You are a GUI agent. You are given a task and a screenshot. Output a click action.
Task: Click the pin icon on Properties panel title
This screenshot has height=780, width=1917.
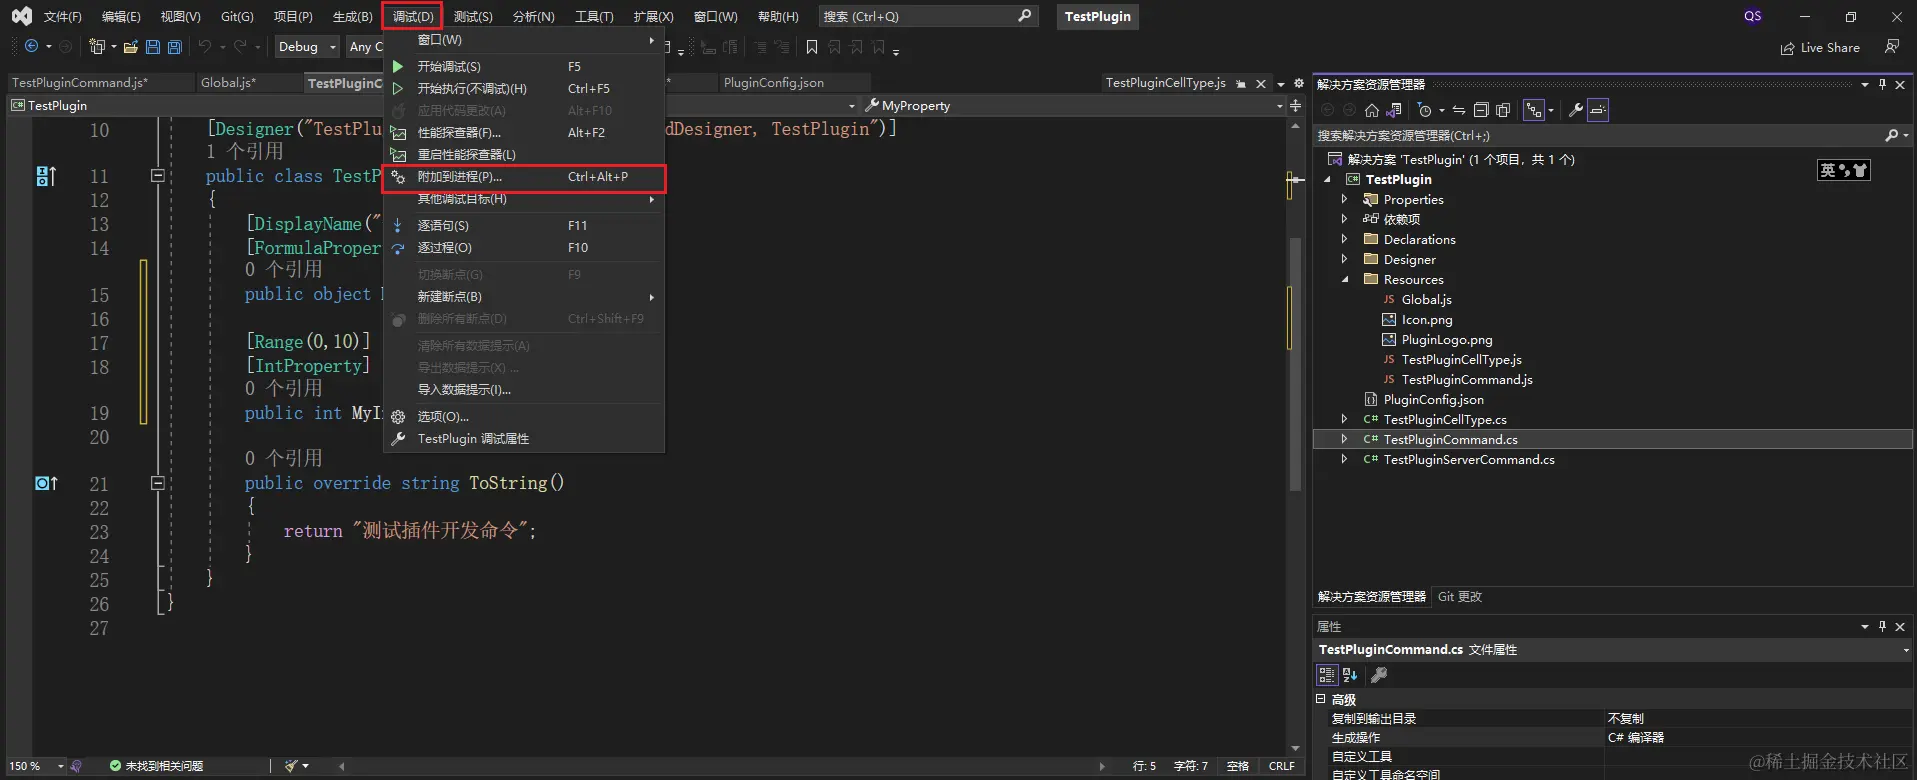tap(1882, 626)
